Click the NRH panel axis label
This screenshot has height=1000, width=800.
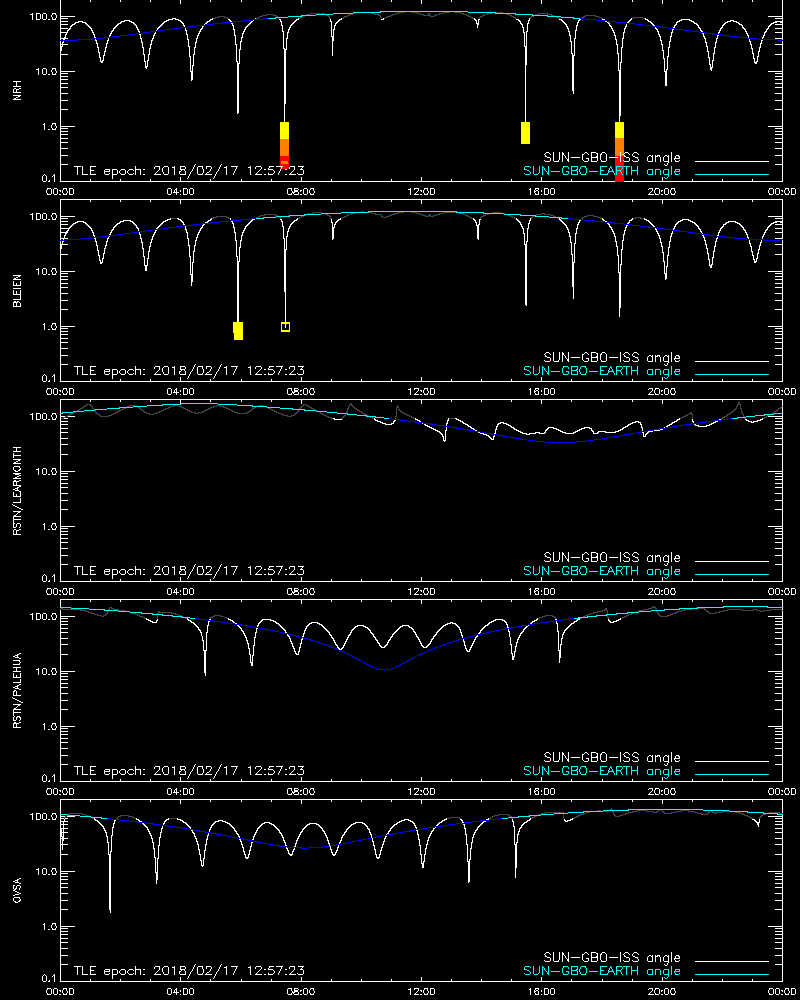click(x=17, y=91)
